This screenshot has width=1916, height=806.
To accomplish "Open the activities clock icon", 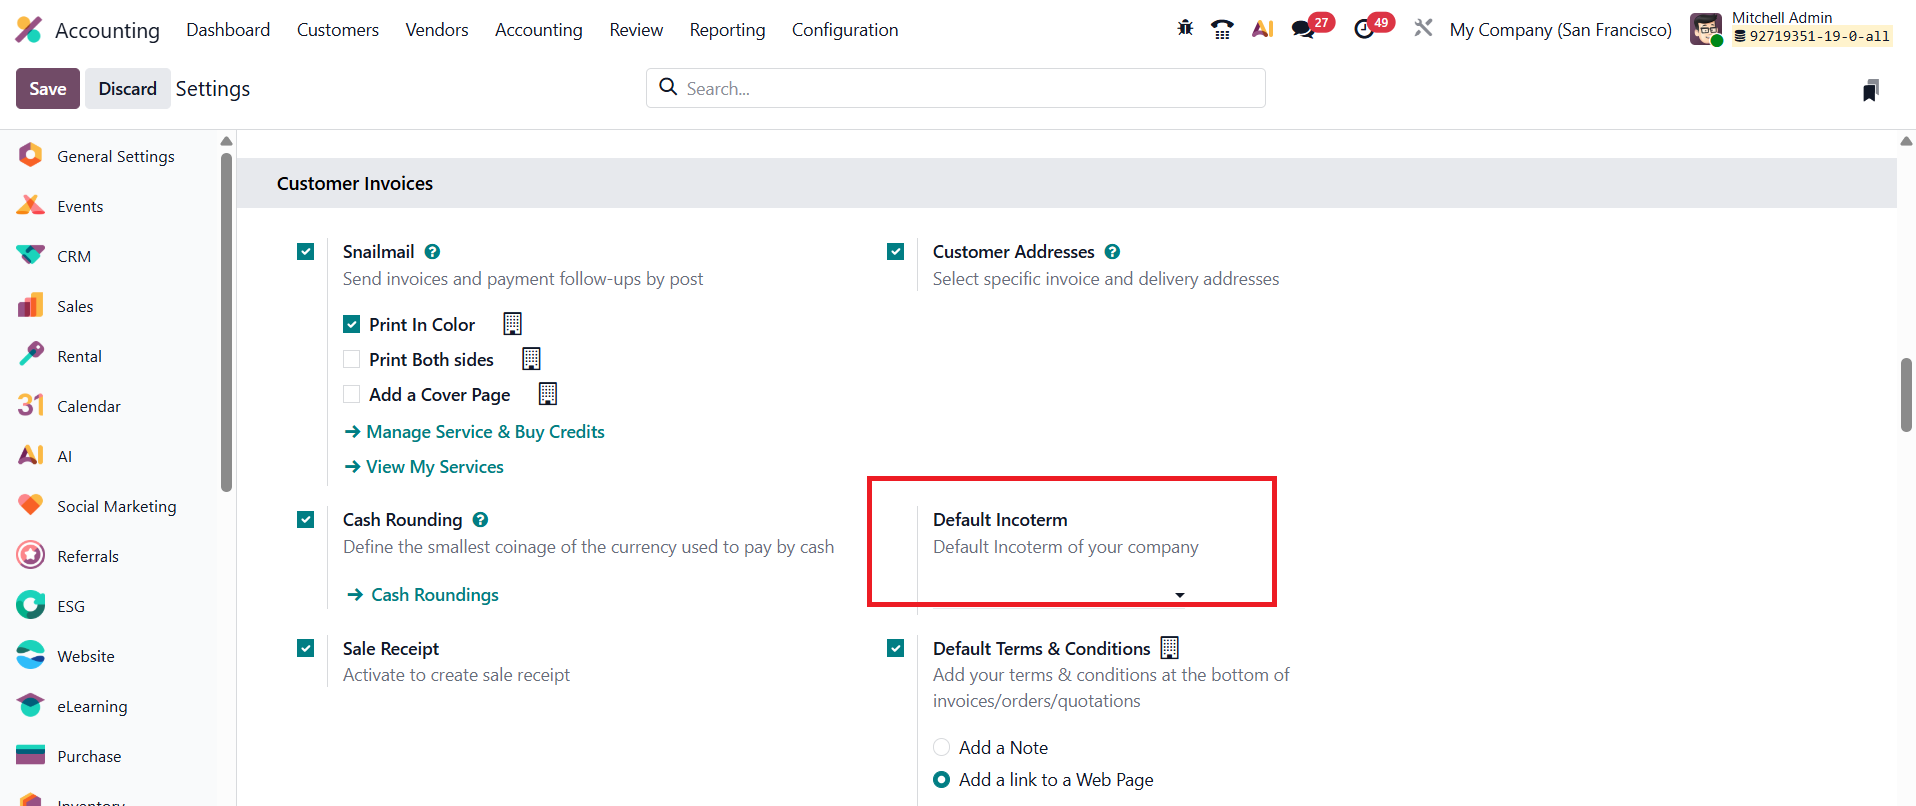I will 1364,29.
